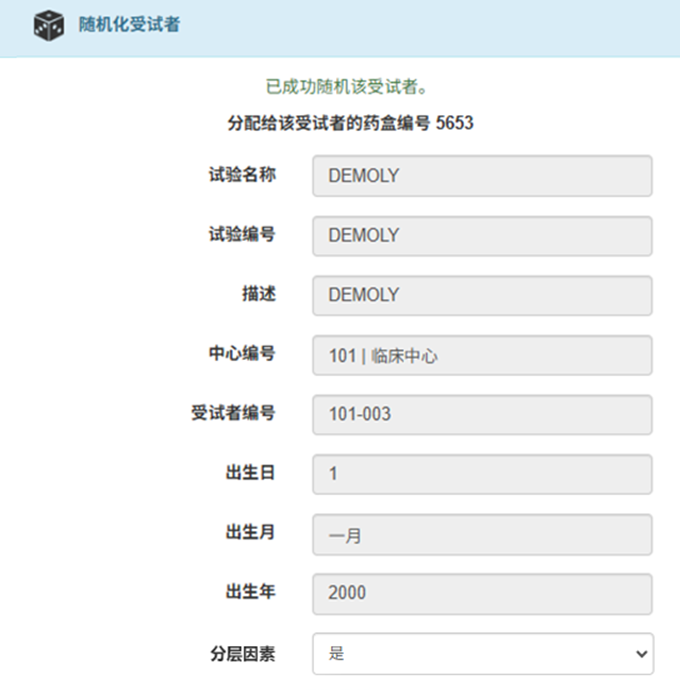Click the 中心编号 field showing 101 | 临床中心

point(482,355)
